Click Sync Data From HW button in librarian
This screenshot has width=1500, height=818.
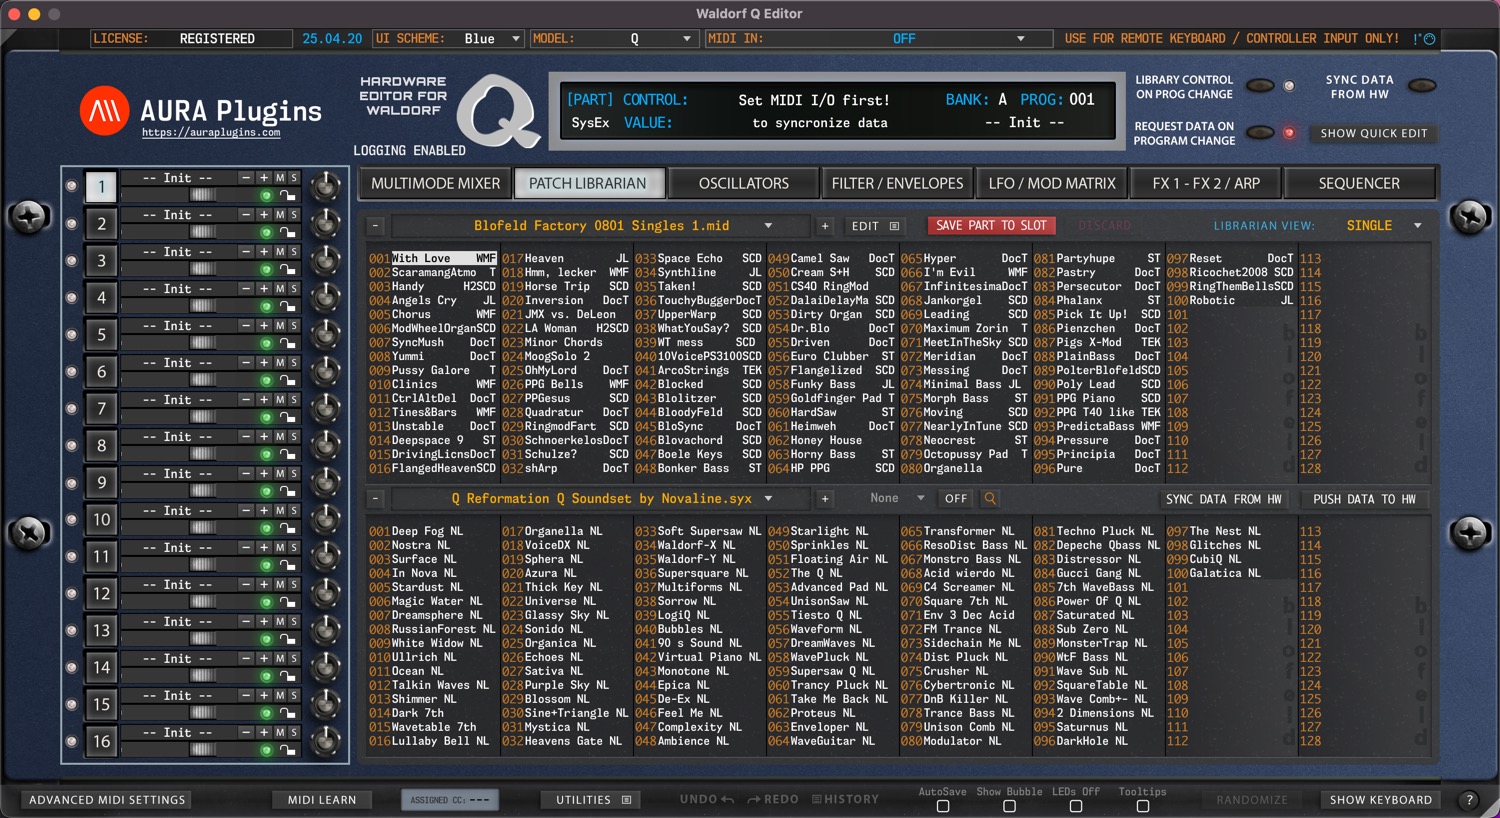tap(1223, 499)
